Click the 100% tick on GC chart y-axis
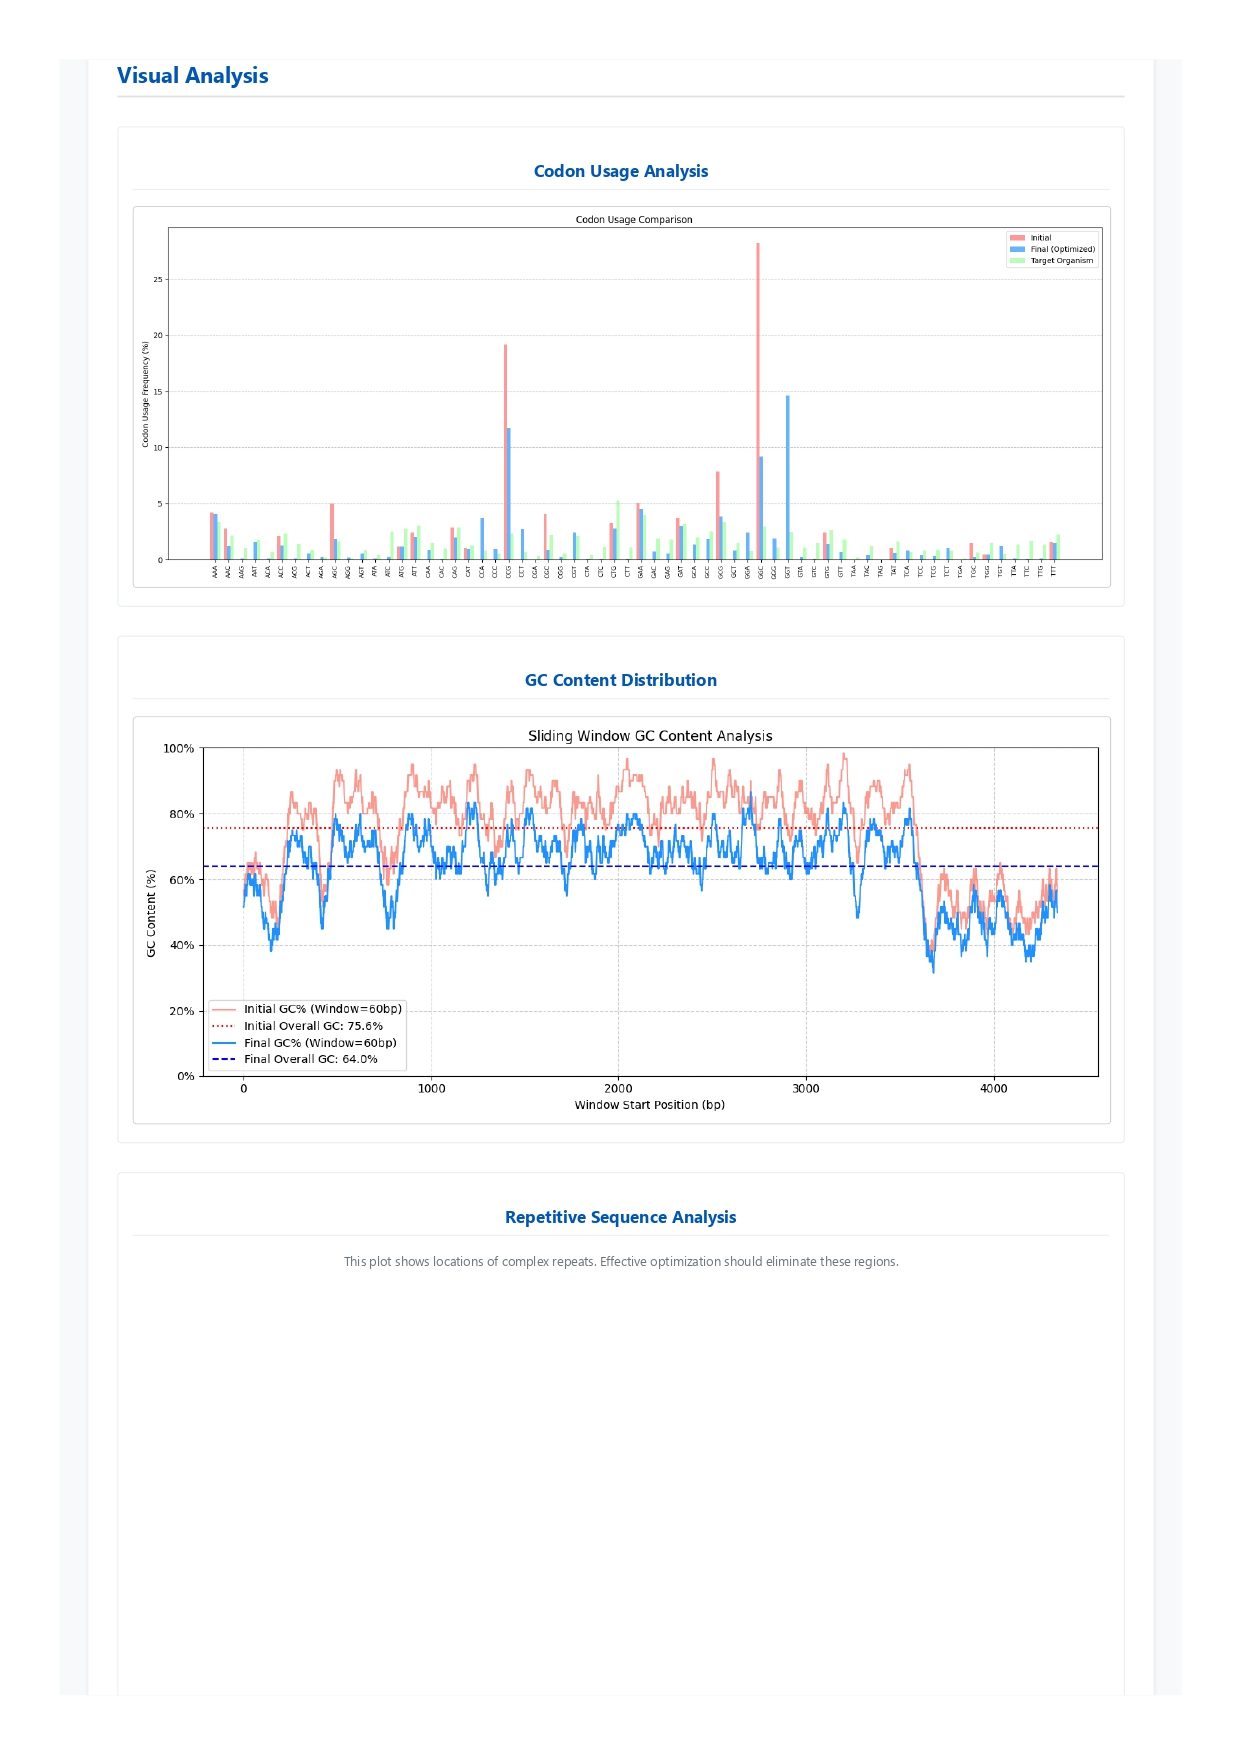Screen dimensions: 1240x1754 pos(178,748)
